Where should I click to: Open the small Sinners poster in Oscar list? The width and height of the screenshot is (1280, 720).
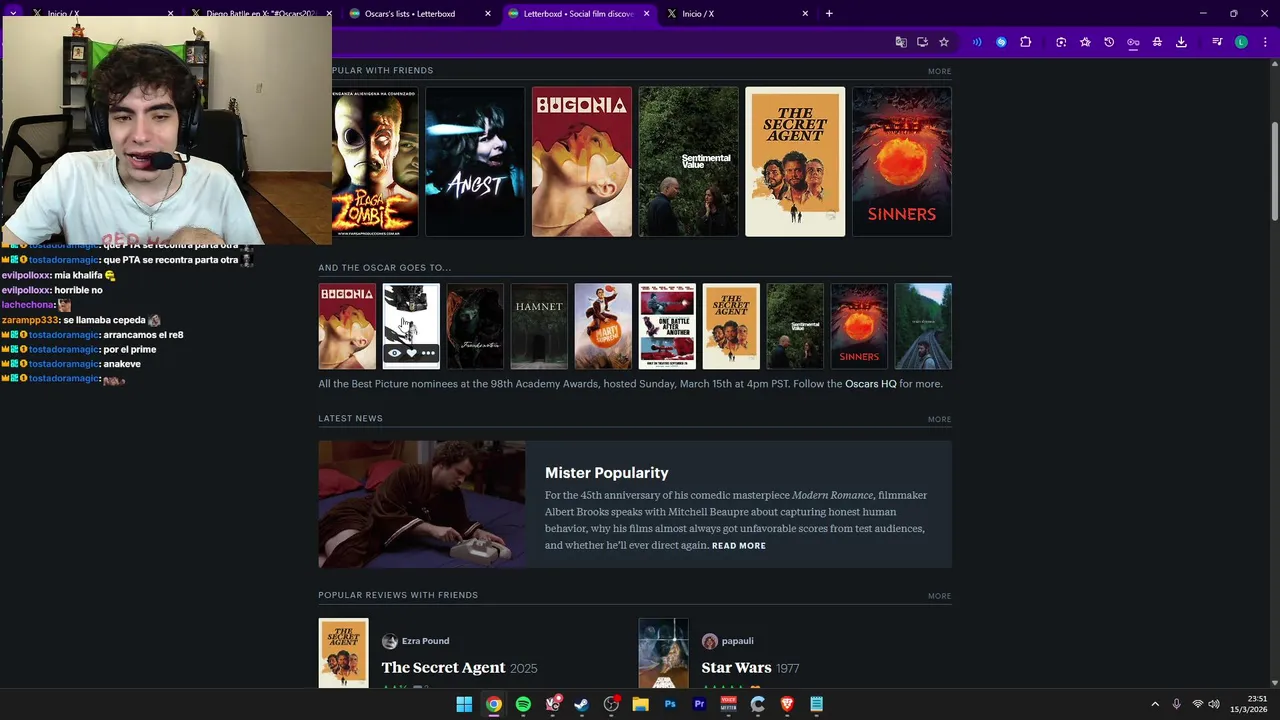tap(859, 326)
